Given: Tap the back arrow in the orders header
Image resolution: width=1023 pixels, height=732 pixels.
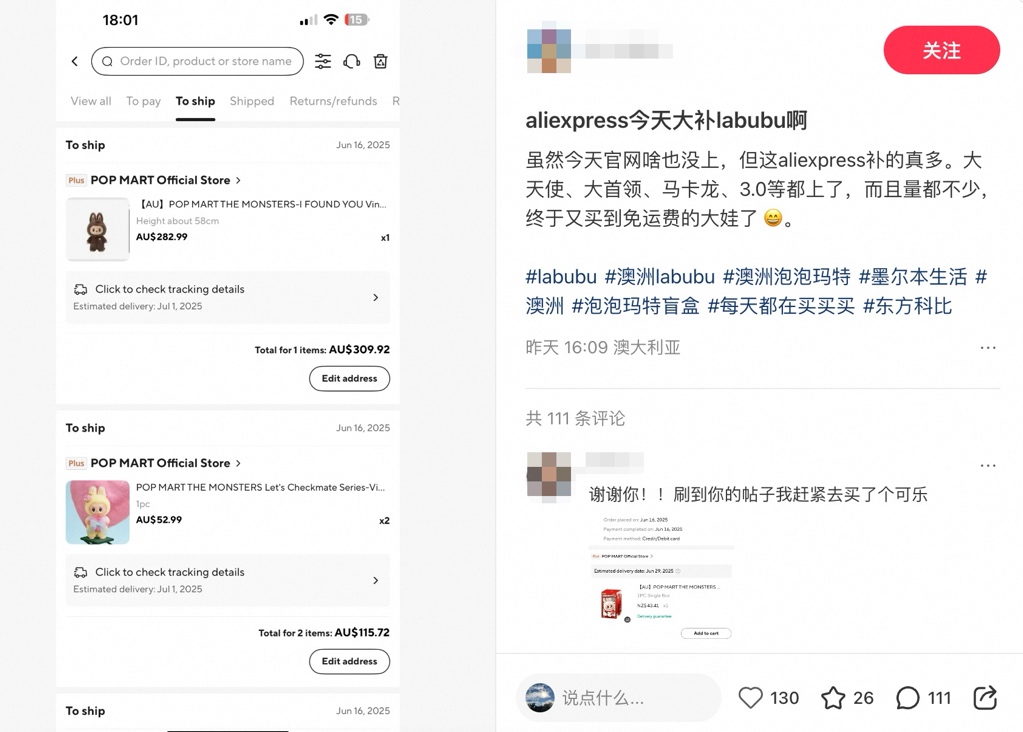Looking at the screenshot, I should (x=74, y=61).
